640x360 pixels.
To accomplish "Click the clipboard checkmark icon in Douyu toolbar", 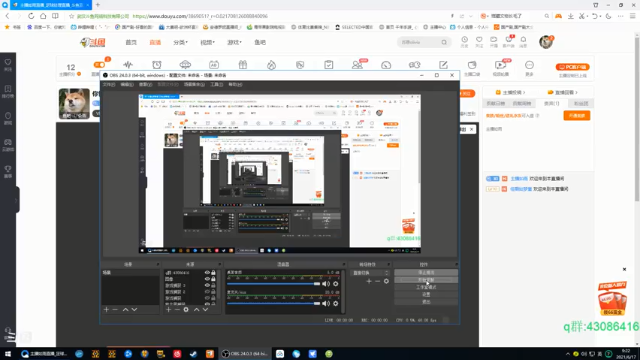I will 329,64.
